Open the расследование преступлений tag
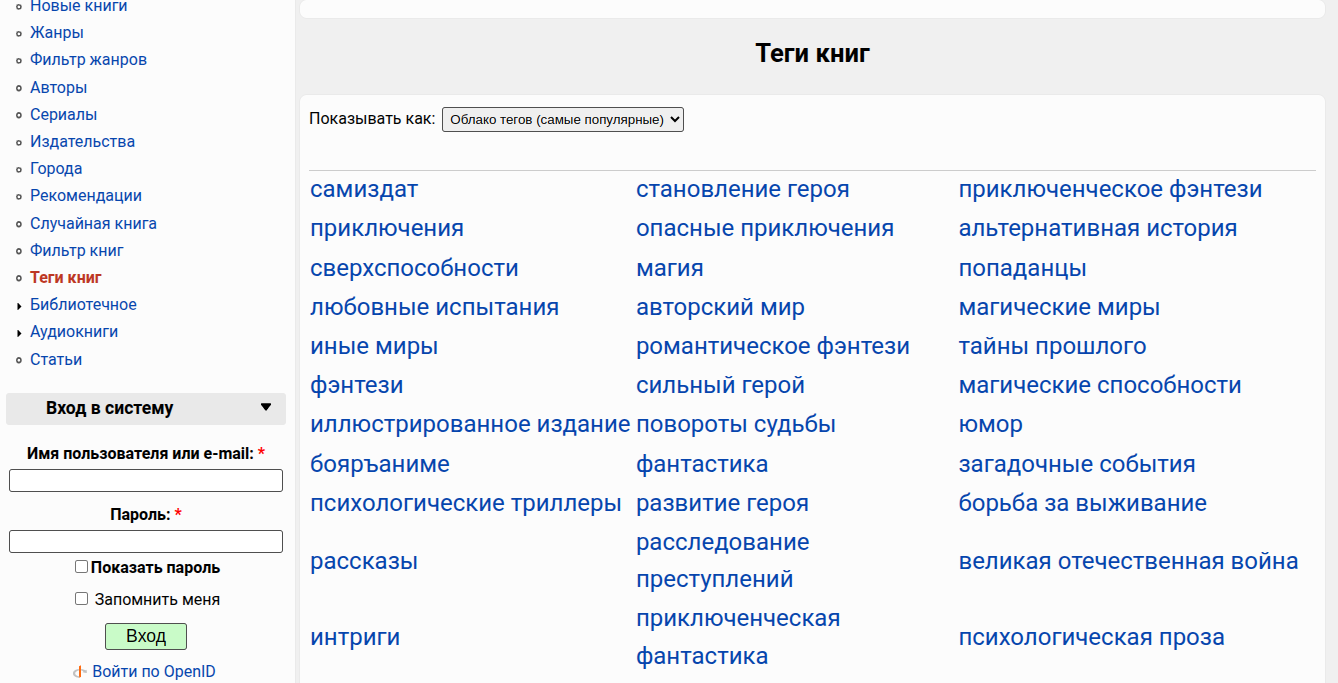Screen dimensions: 1338x683 pyautogui.click(x=722, y=561)
